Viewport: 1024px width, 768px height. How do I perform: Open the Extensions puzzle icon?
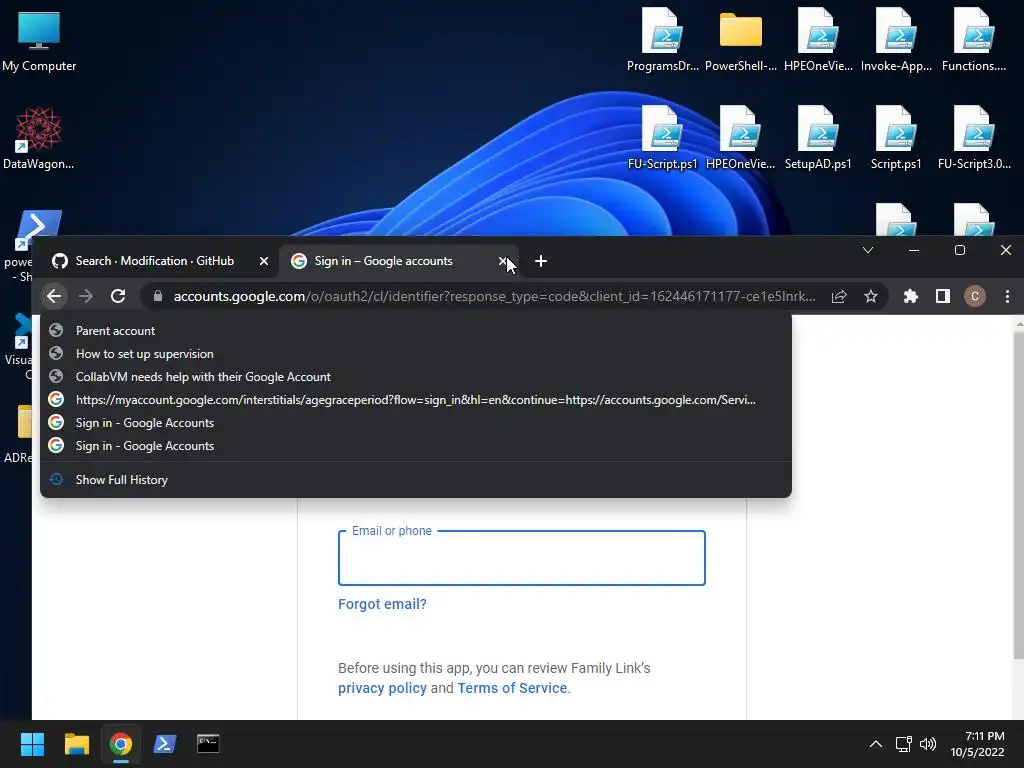point(910,296)
